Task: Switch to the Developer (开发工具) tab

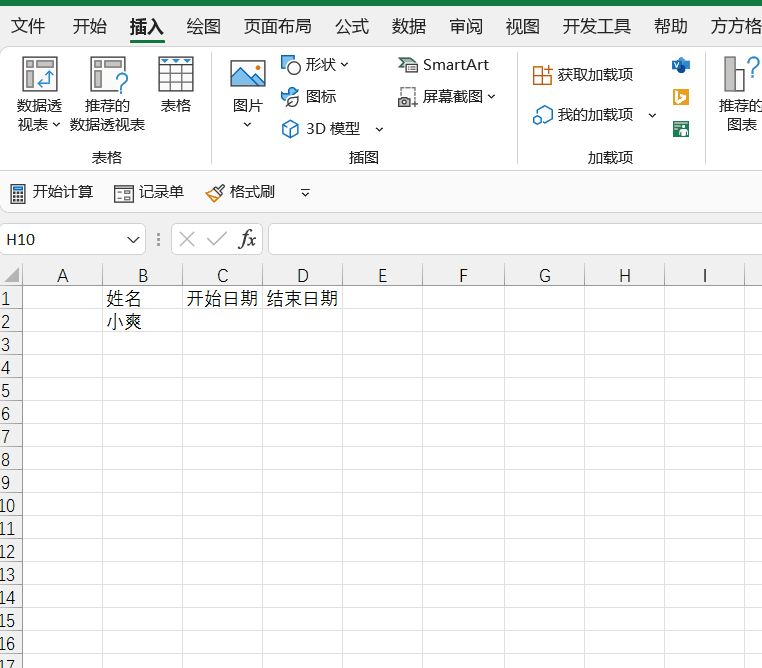Action: coord(597,26)
